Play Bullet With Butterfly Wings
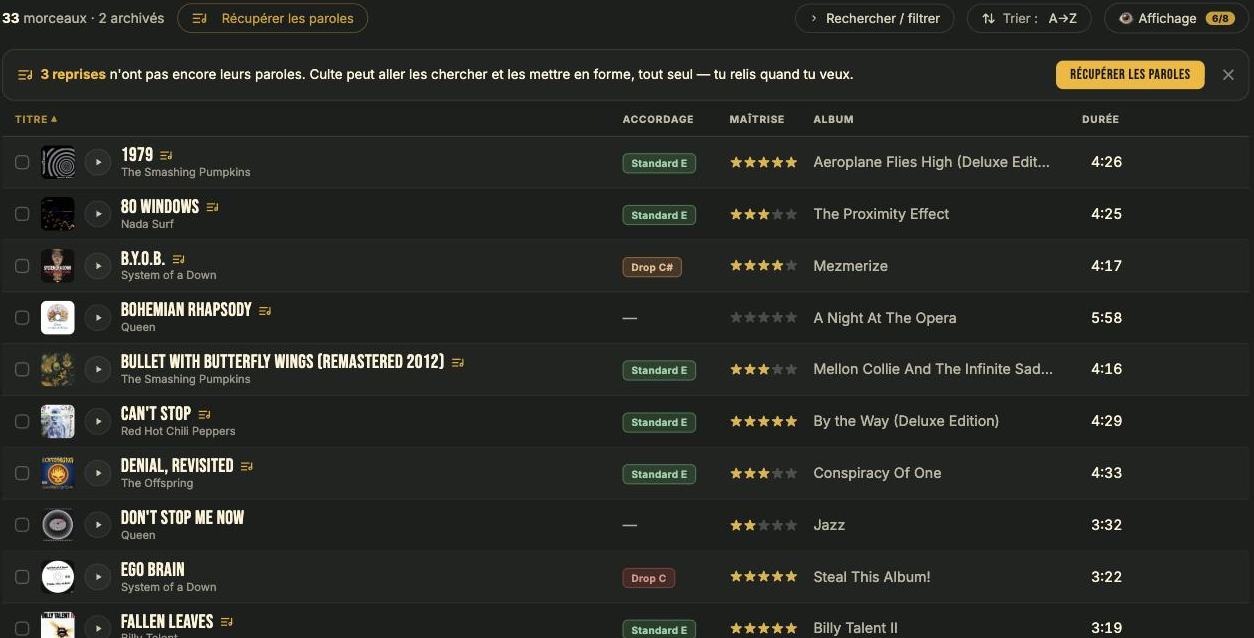 point(97,370)
